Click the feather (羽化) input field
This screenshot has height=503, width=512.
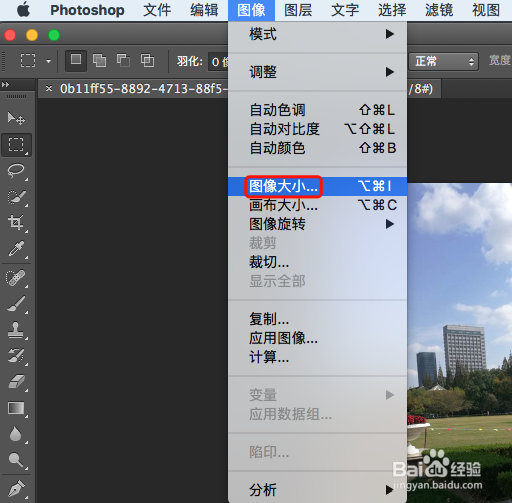tap(218, 62)
